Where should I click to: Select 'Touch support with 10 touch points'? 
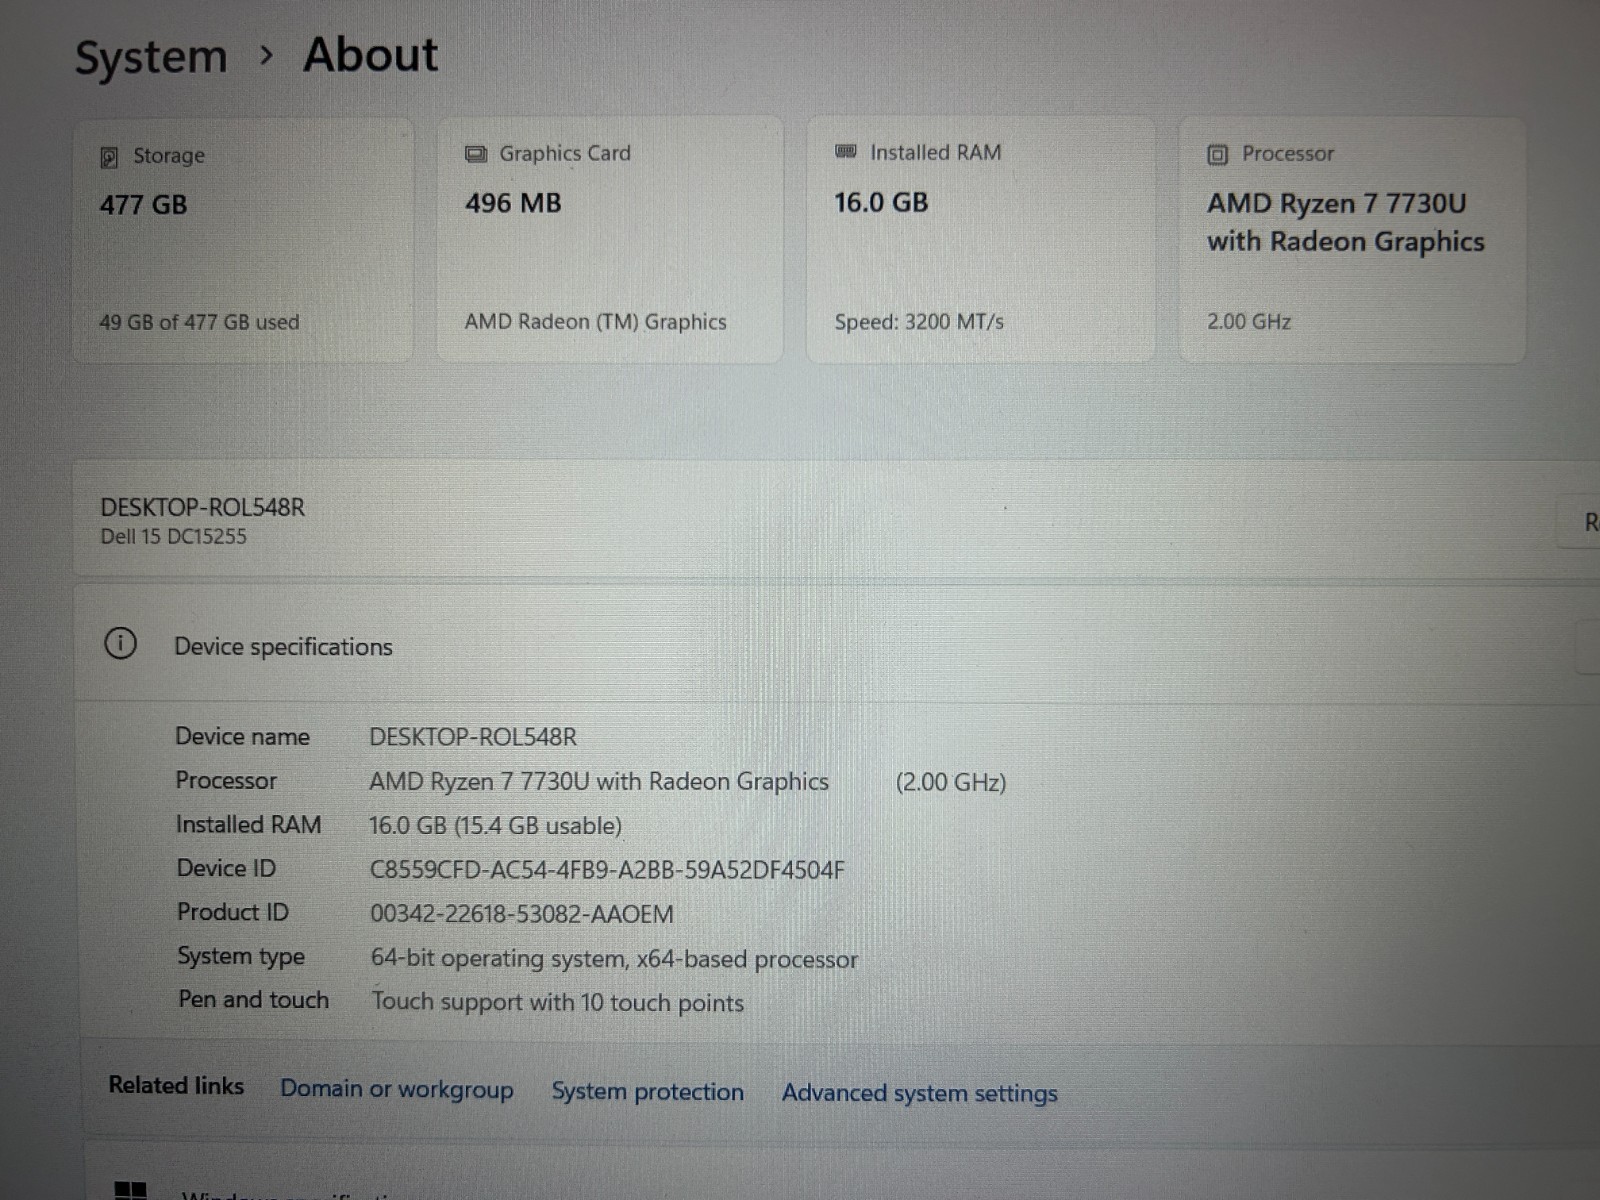[558, 1002]
